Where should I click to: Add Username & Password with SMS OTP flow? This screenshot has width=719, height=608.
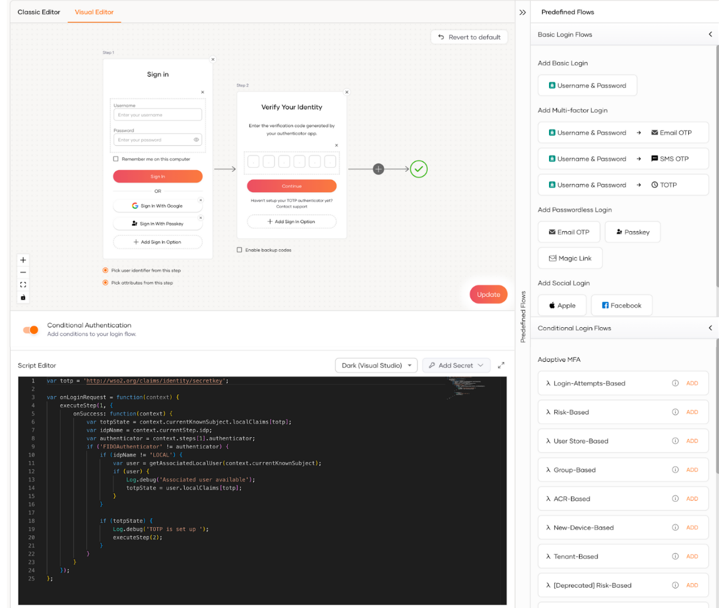click(623, 159)
